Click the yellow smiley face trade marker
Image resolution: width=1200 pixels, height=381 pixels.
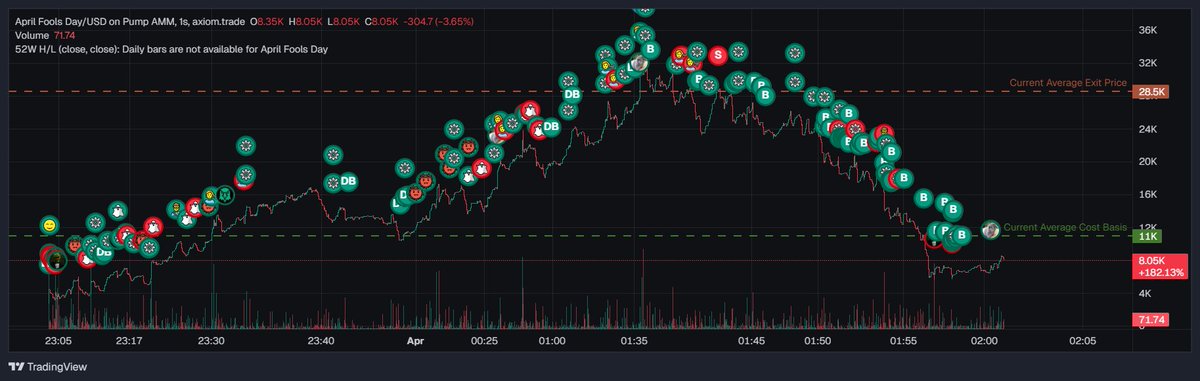point(49,226)
